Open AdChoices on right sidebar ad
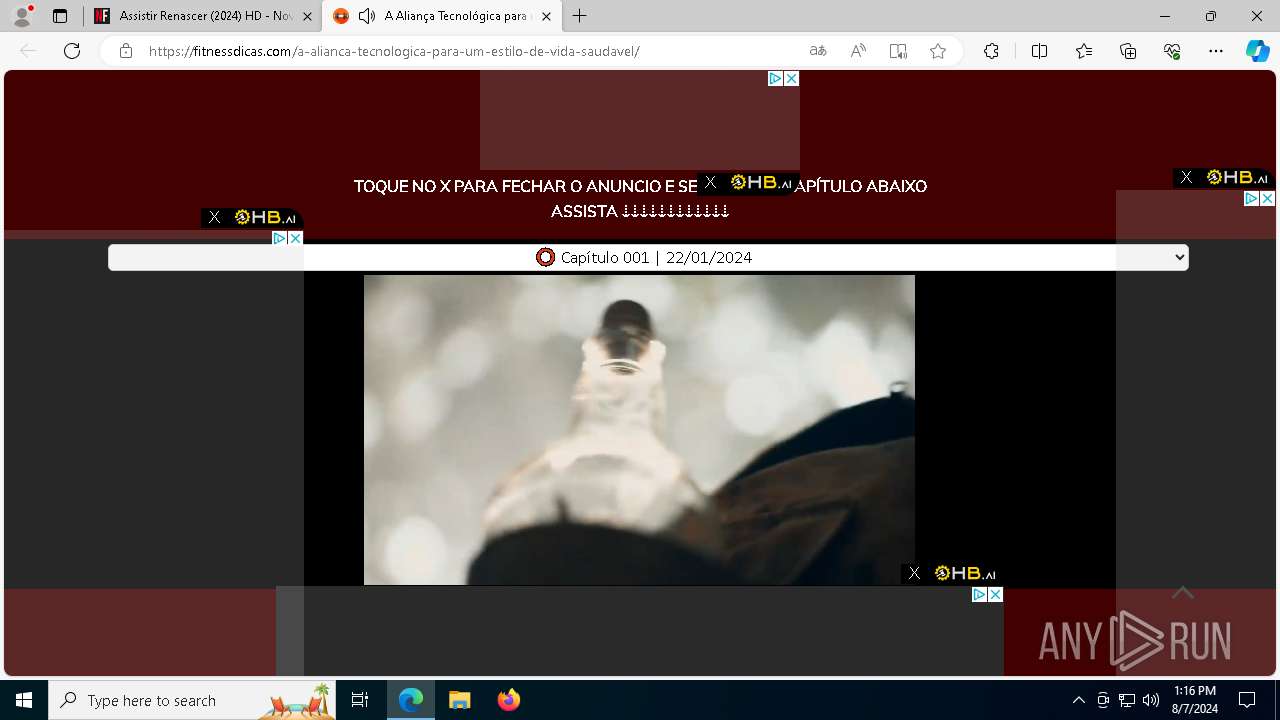 pos(1251,199)
